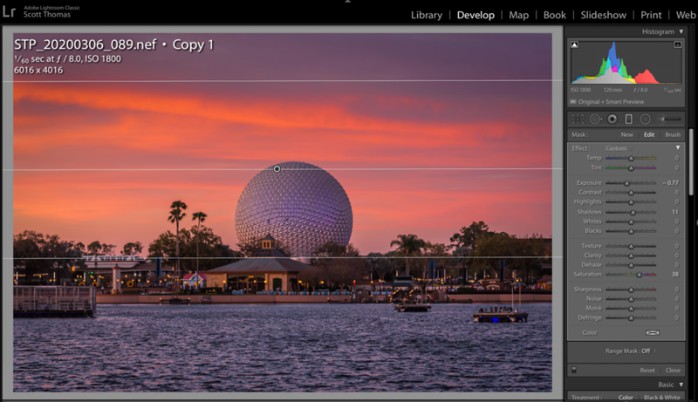Screen dimensions: 698x402
Task: Show the hidden top panel arrow
Action: 348,2
